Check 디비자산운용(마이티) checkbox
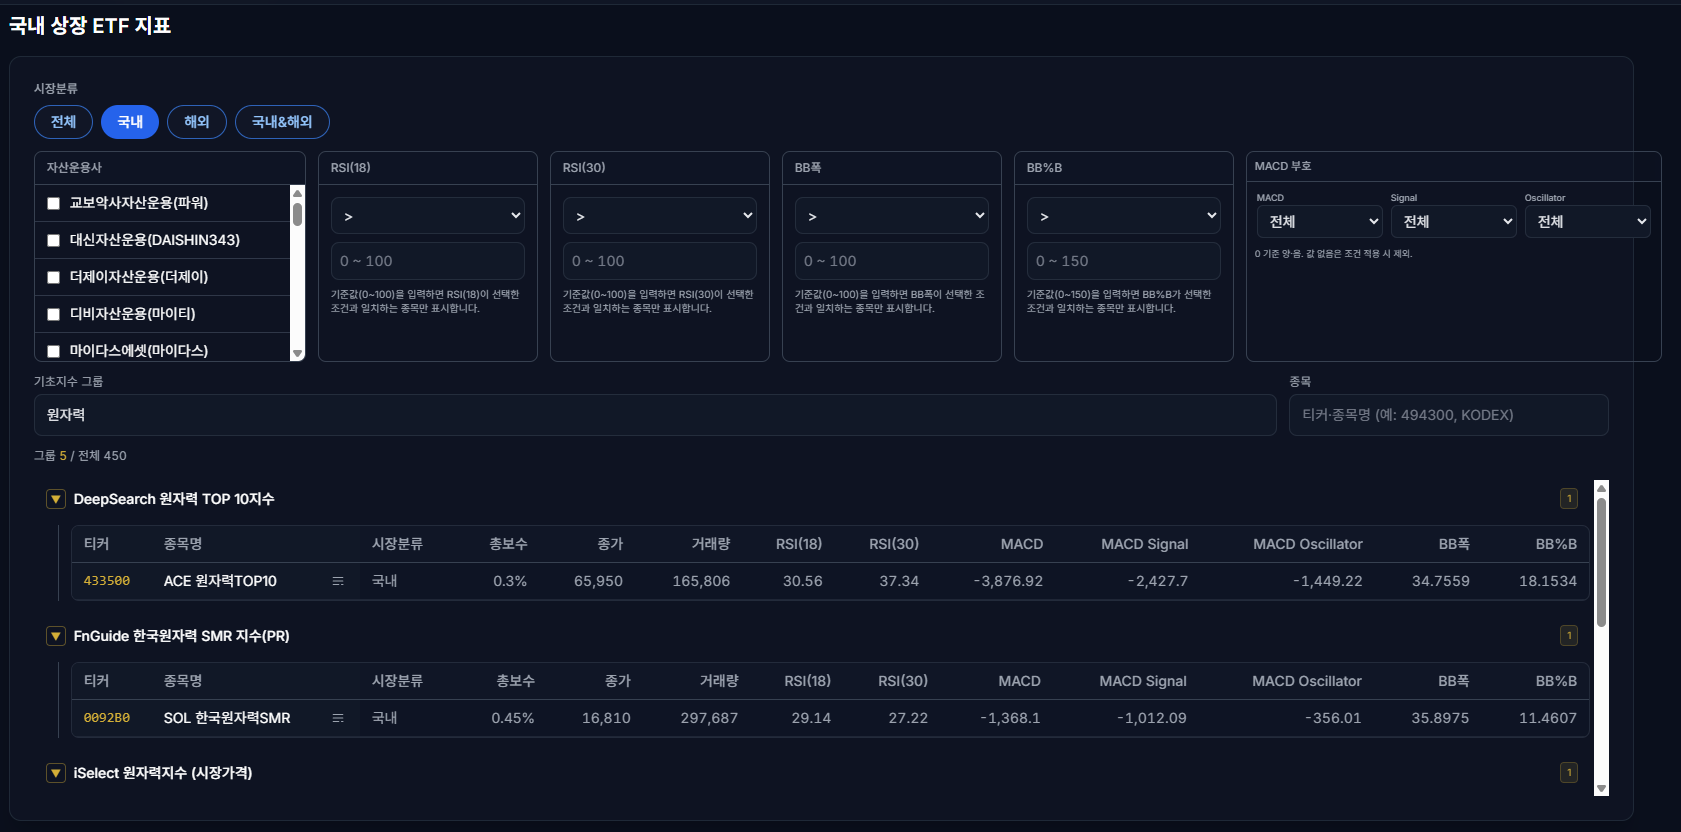Screen dimensions: 1681x832 54,314
